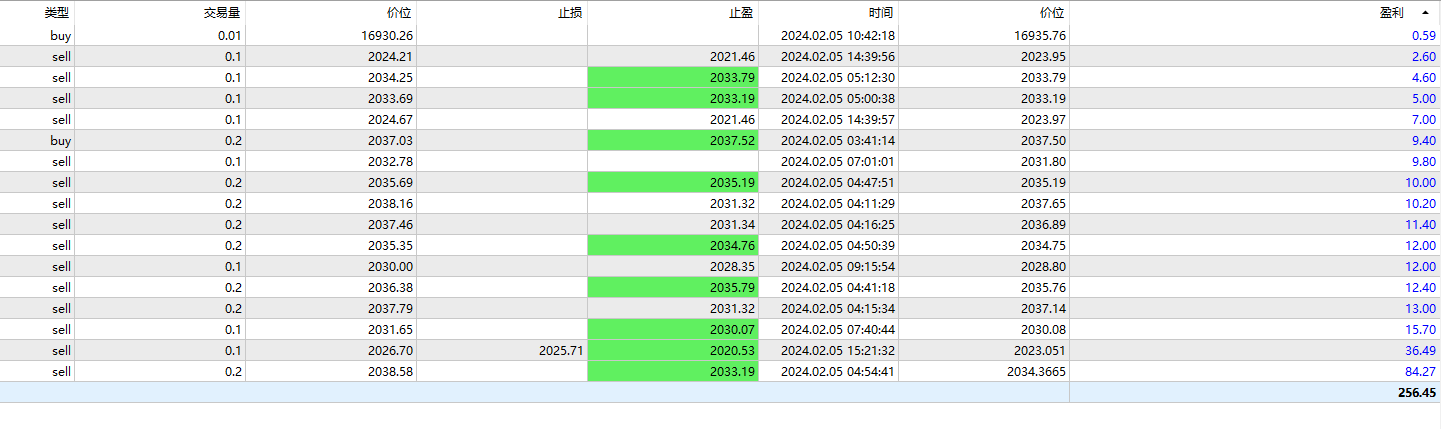
Task: Click open price 2037.03
Action: [x=389, y=140]
